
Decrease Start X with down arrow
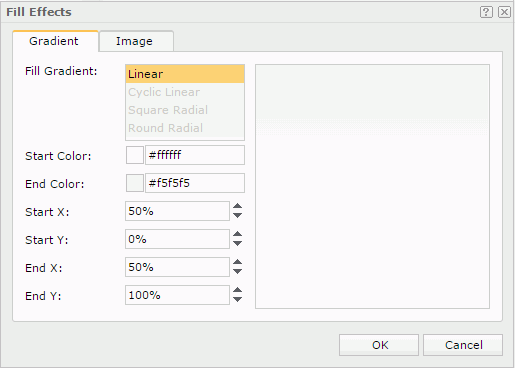(x=237, y=215)
